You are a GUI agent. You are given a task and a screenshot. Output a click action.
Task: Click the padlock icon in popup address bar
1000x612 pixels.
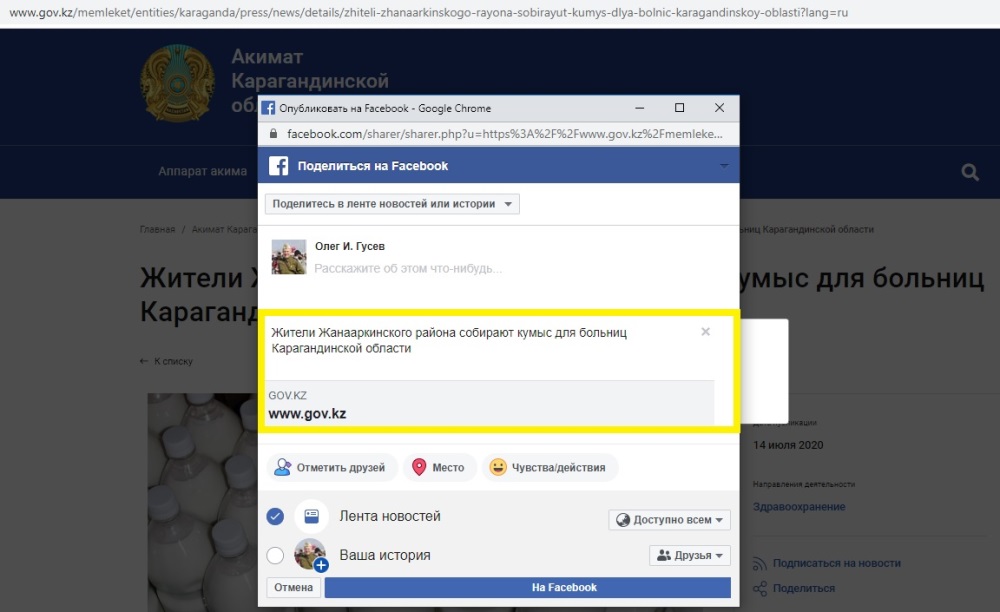coord(274,134)
